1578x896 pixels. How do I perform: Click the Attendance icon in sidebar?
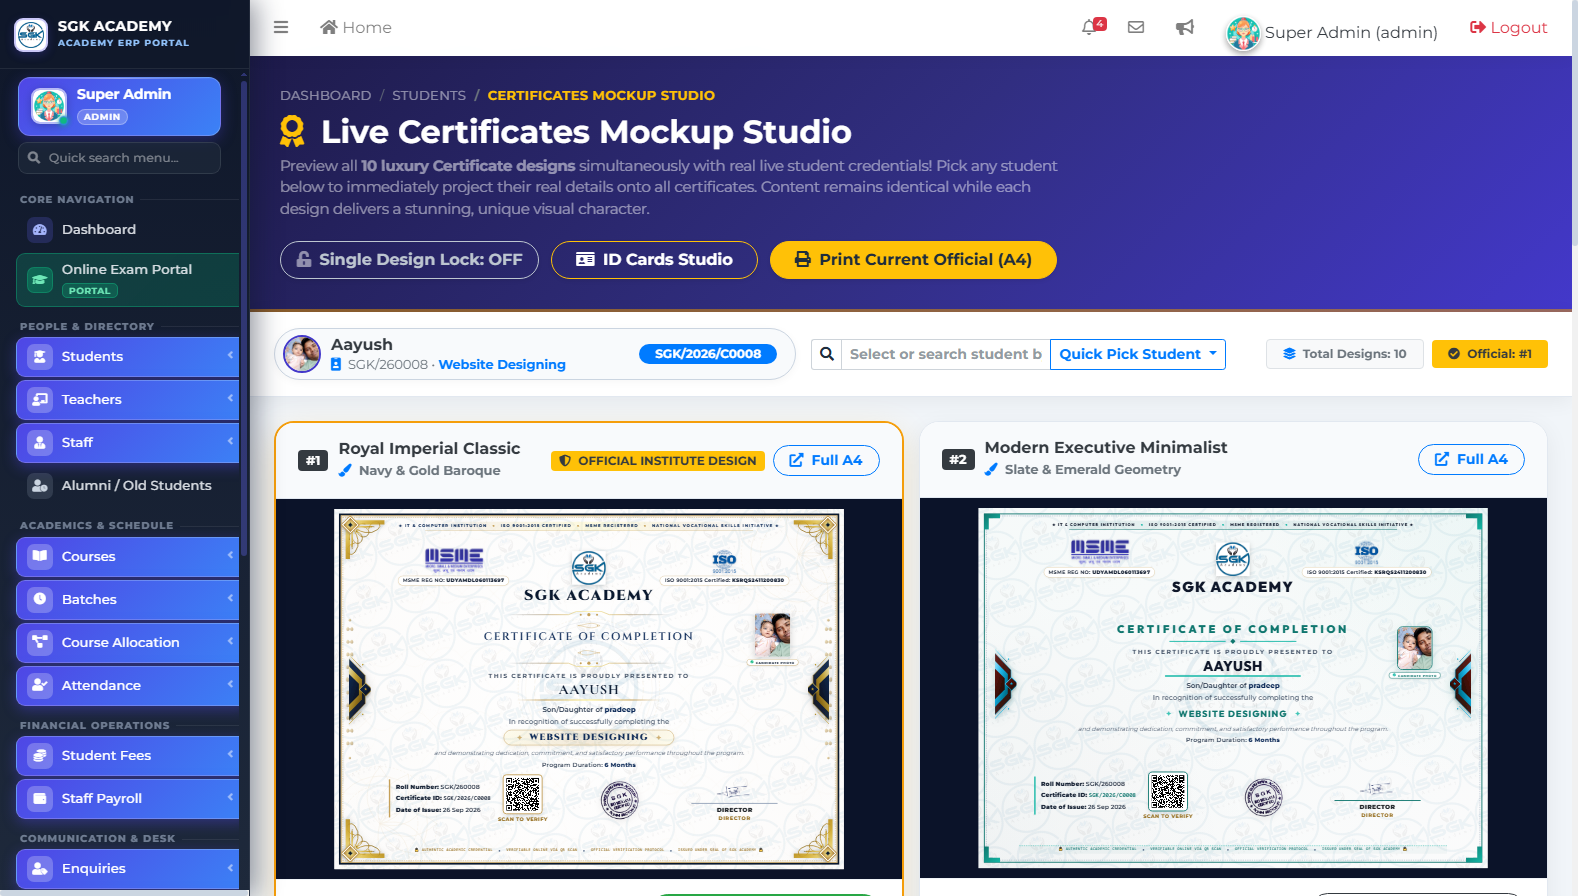pos(40,685)
